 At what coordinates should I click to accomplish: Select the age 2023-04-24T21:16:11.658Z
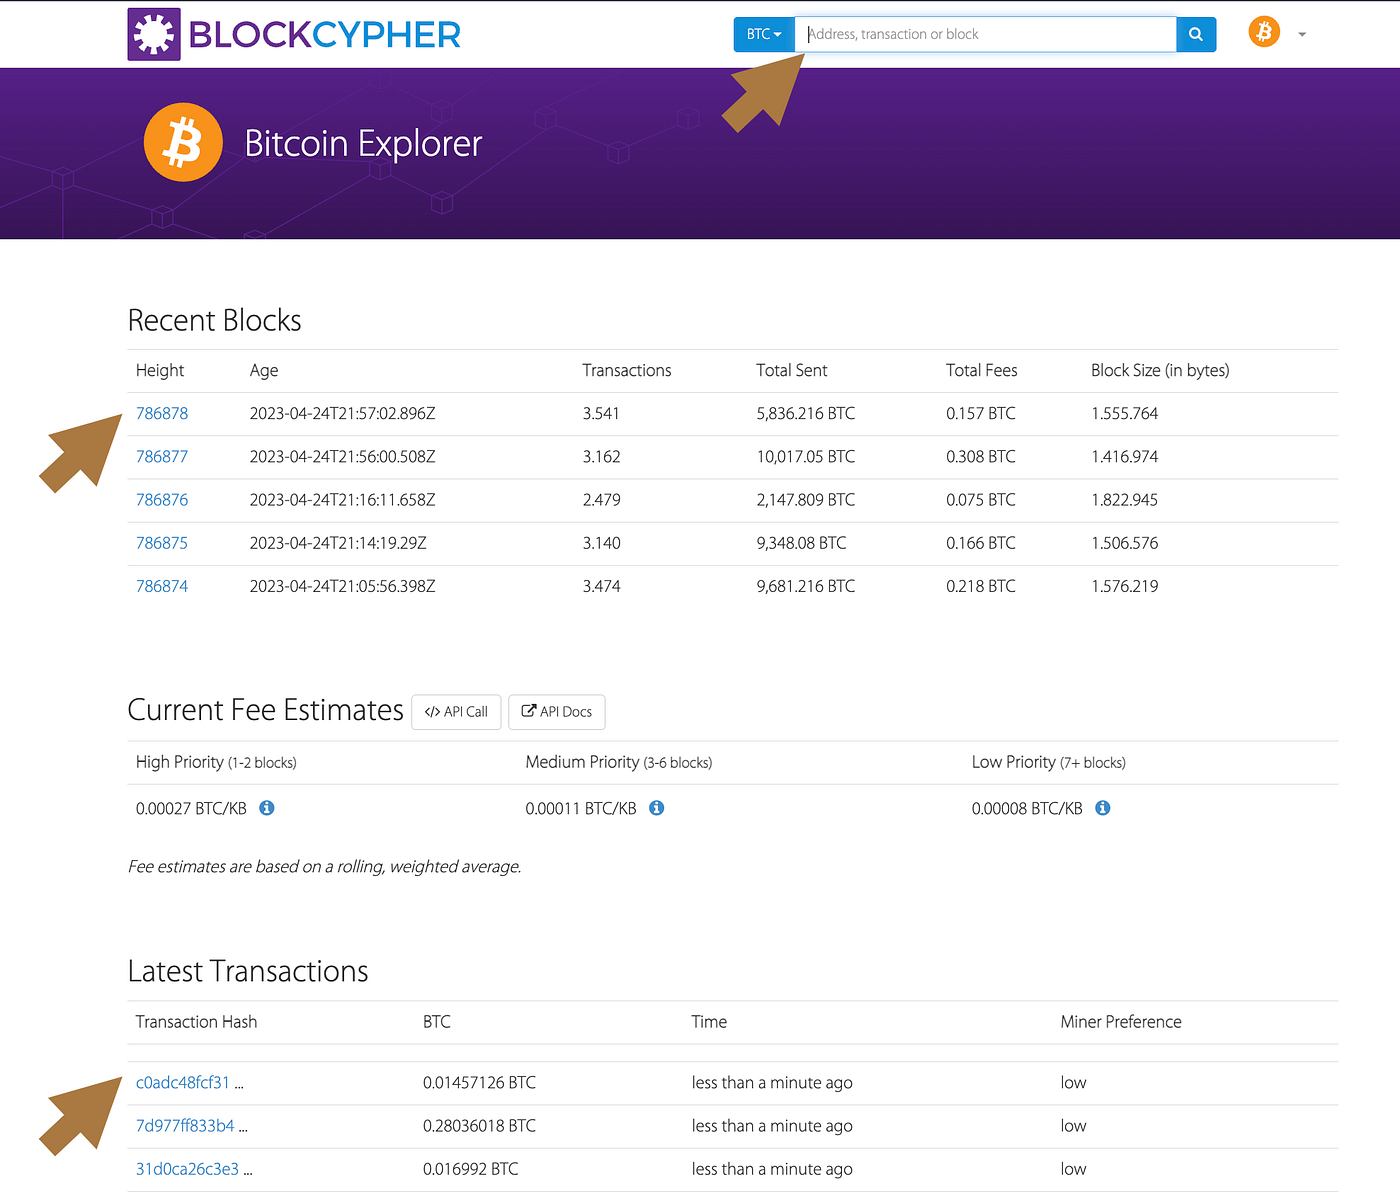click(343, 500)
